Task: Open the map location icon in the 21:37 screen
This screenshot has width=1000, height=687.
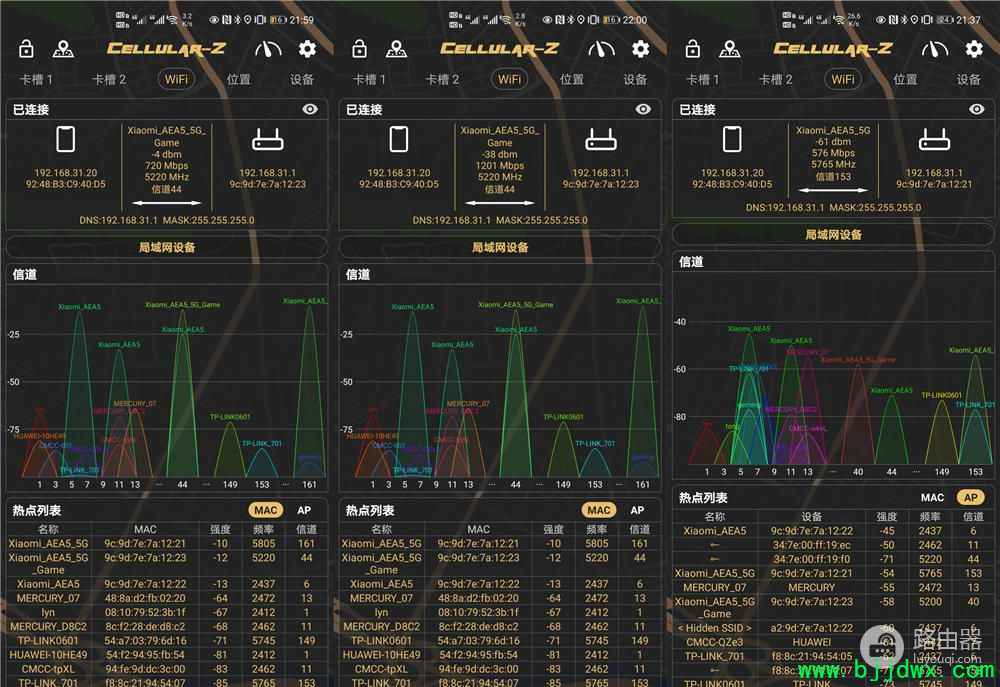Action: coord(730,48)
